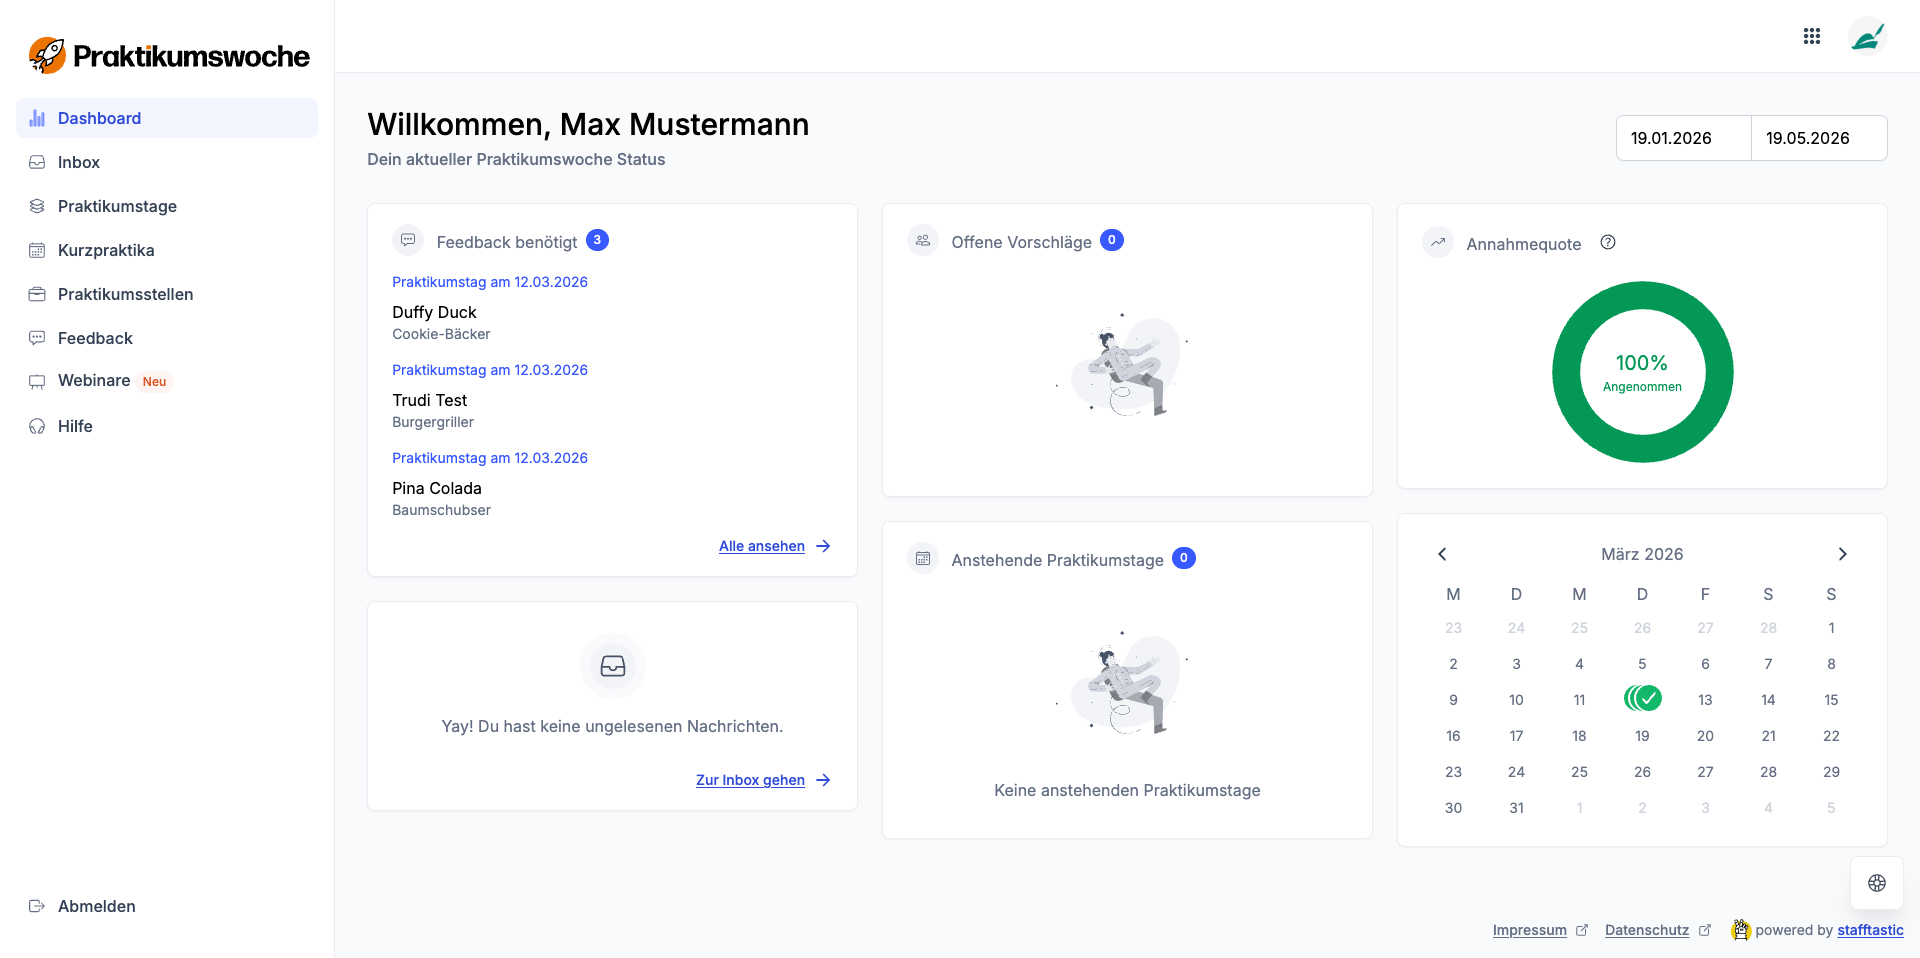Click the user profile avatar
The image size is (1920, 958).
(1866, 37)
